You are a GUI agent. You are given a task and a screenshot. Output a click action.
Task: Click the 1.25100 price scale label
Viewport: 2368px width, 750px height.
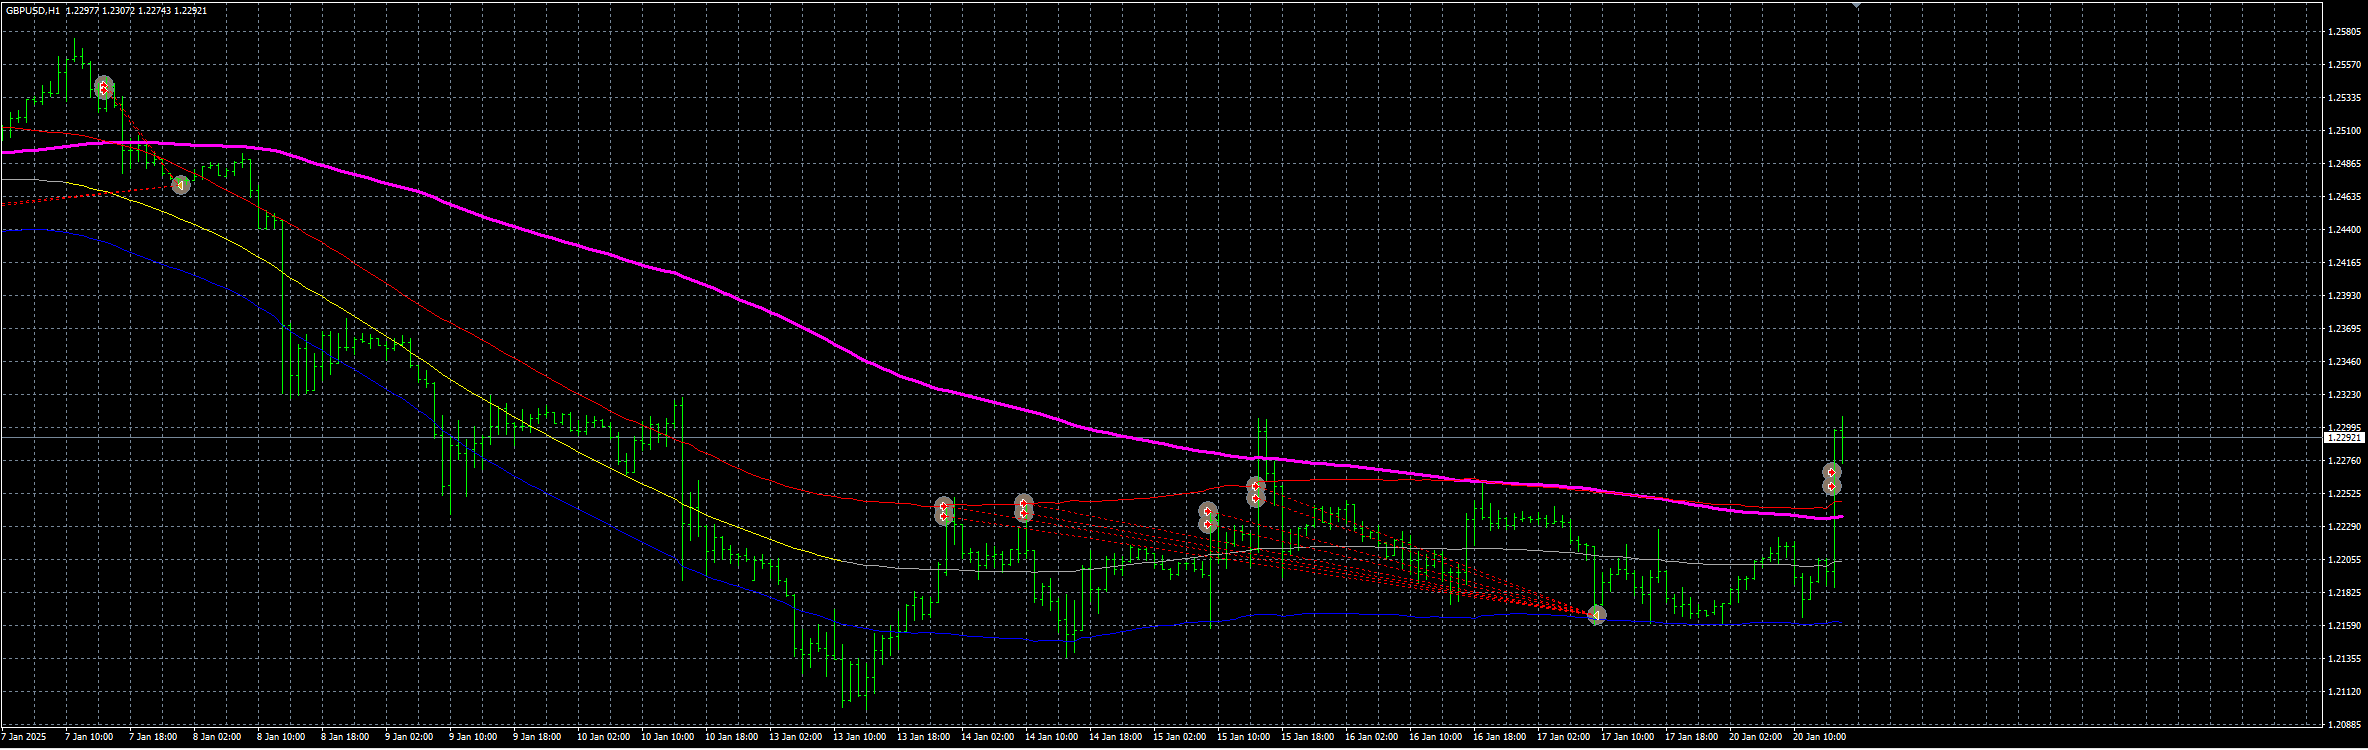[x=2344, y=131]
